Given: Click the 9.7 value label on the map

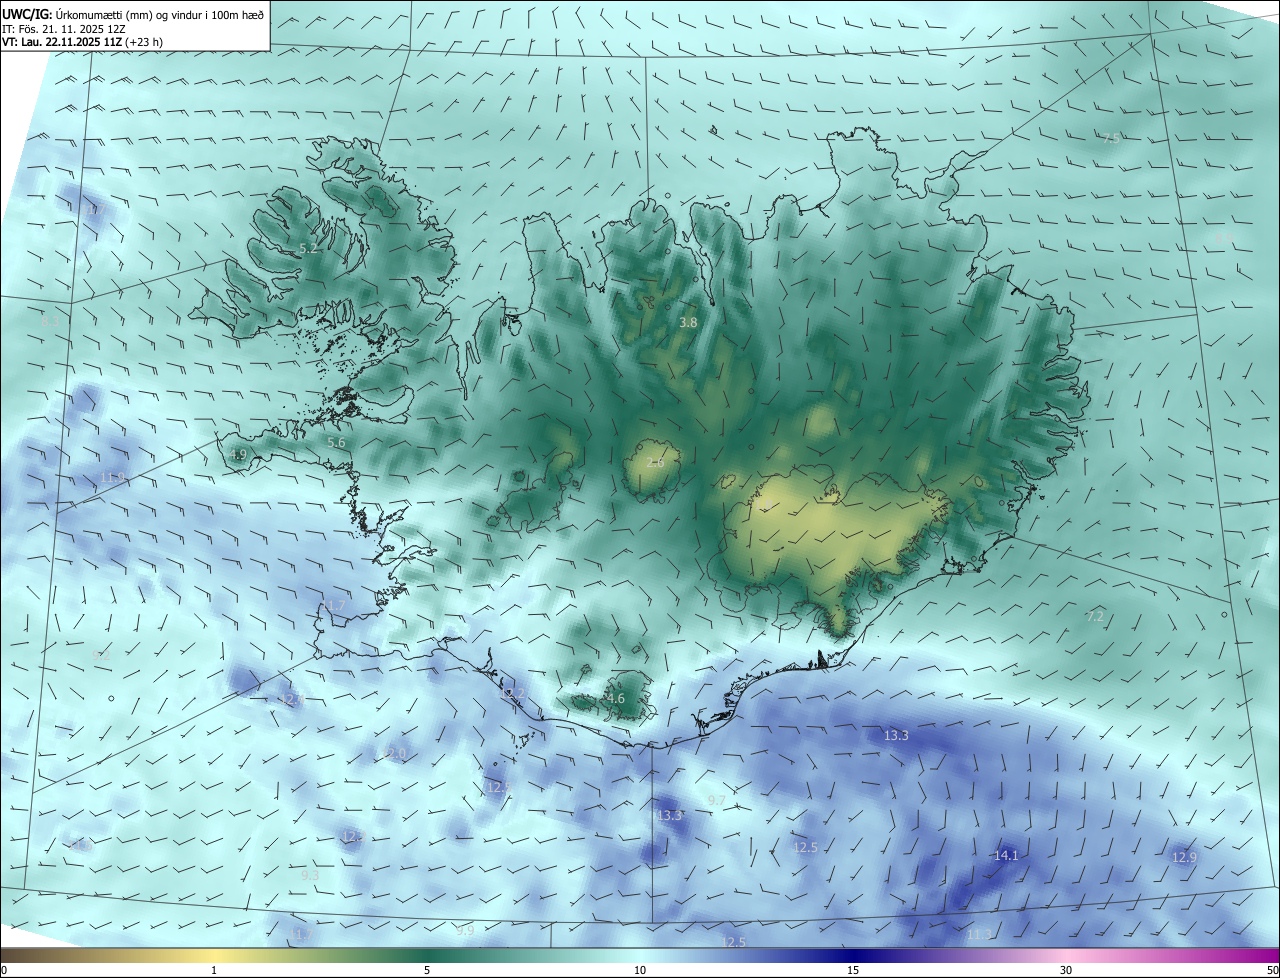Looking at the screenshot, I should 716,800.
